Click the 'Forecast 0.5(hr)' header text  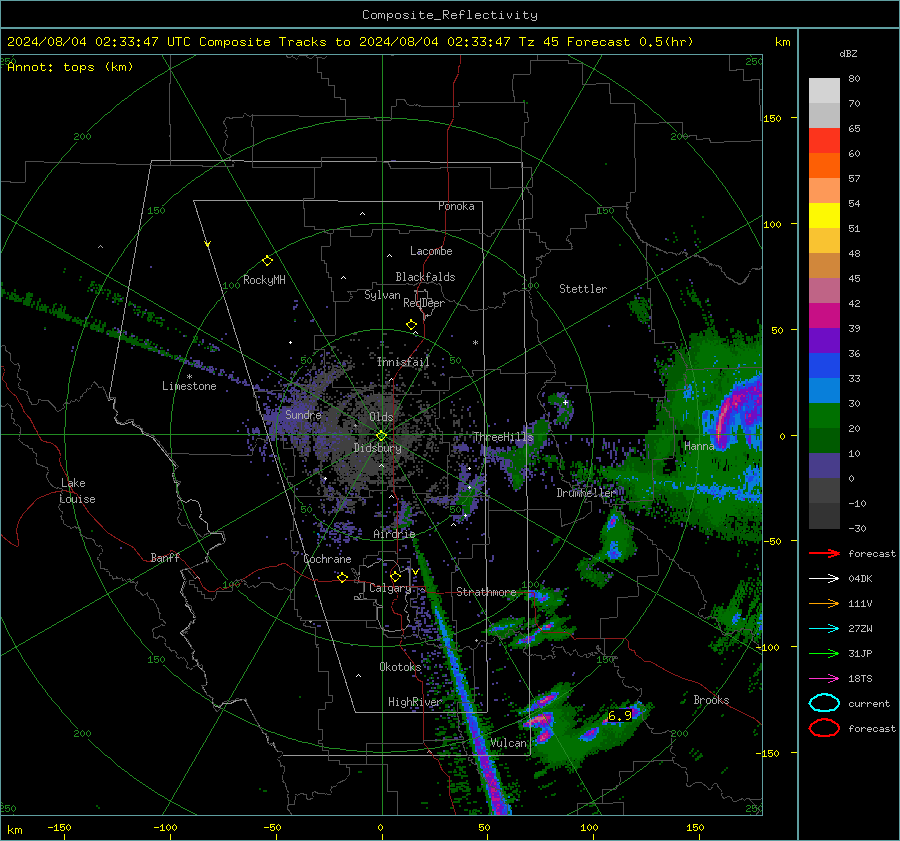630,42
